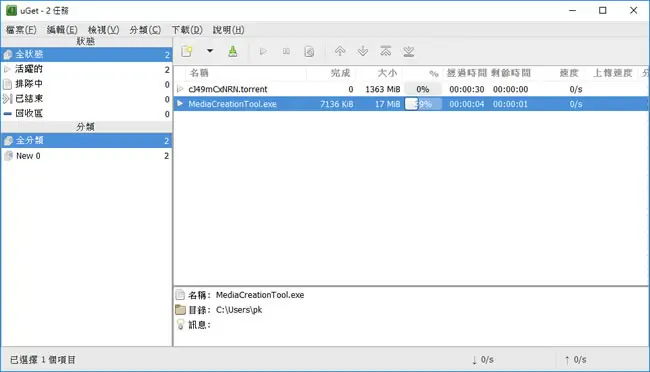
Task: Click the status icon beside cJ49mCxNRN.torrent
Action: coord(180,89)
